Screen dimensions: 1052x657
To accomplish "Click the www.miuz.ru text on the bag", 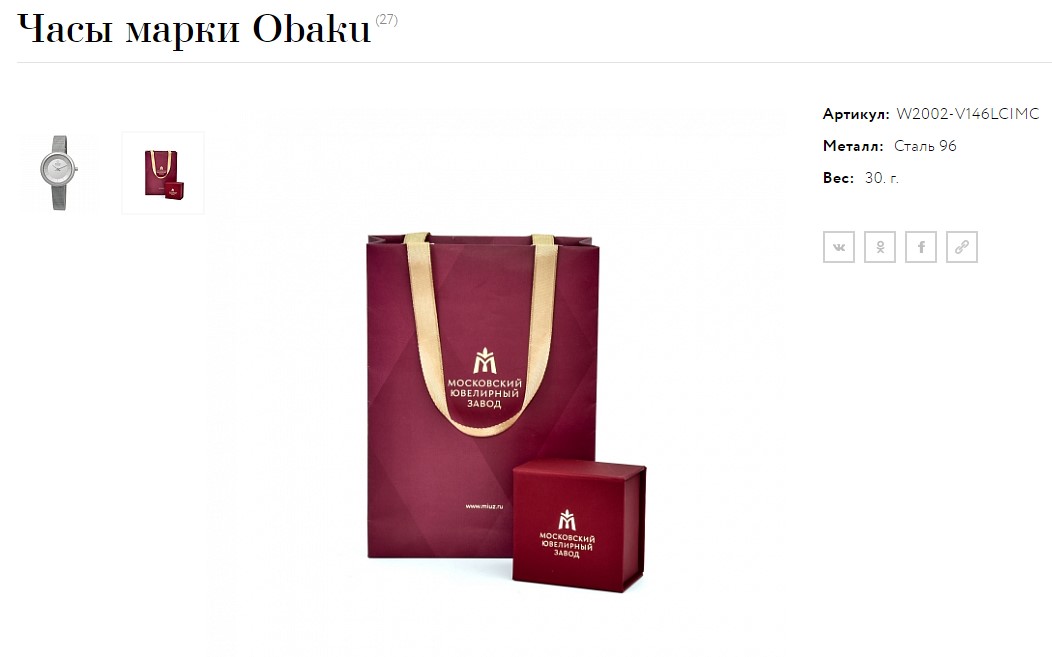I will pyautogui.click(x=484, y=506).
